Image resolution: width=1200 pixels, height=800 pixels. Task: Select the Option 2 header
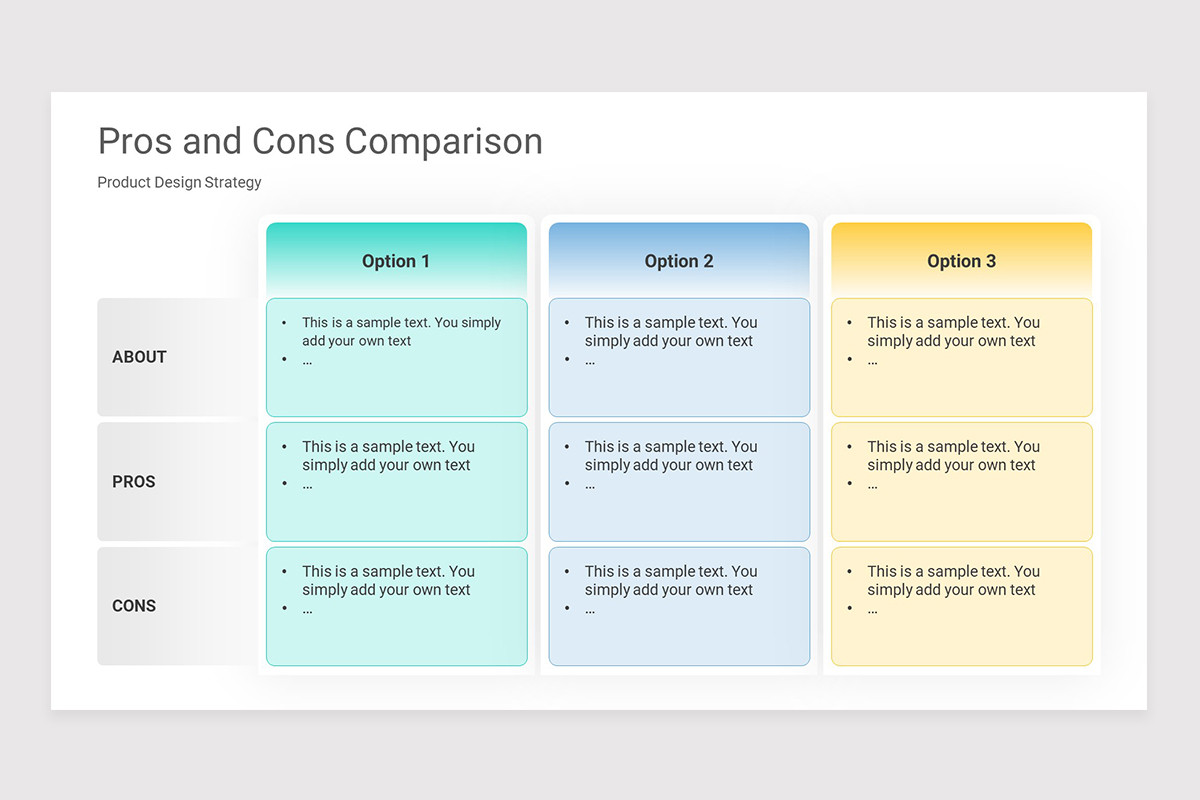(679, 261)
